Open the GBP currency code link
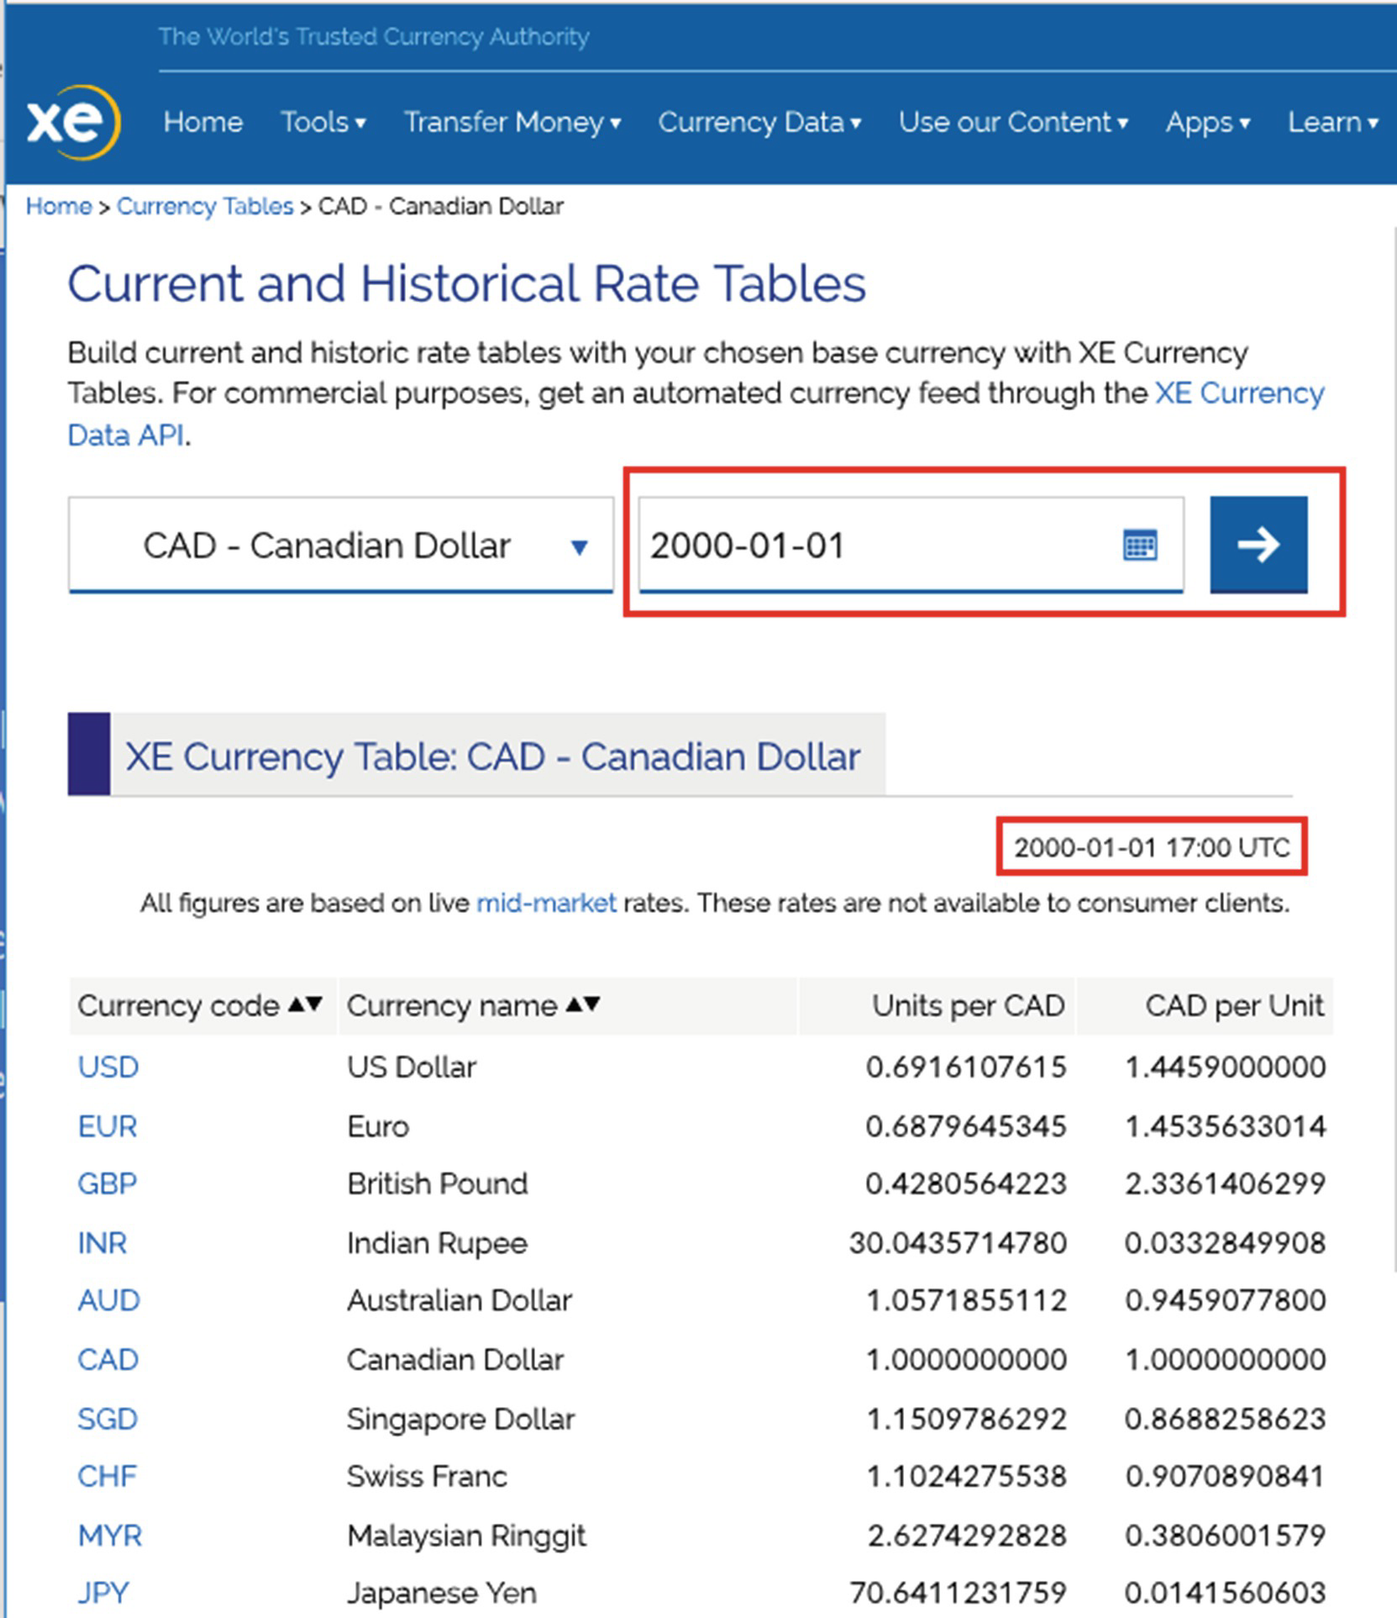This screenshot has height=1618, width=1397. tap(107, 1184)
